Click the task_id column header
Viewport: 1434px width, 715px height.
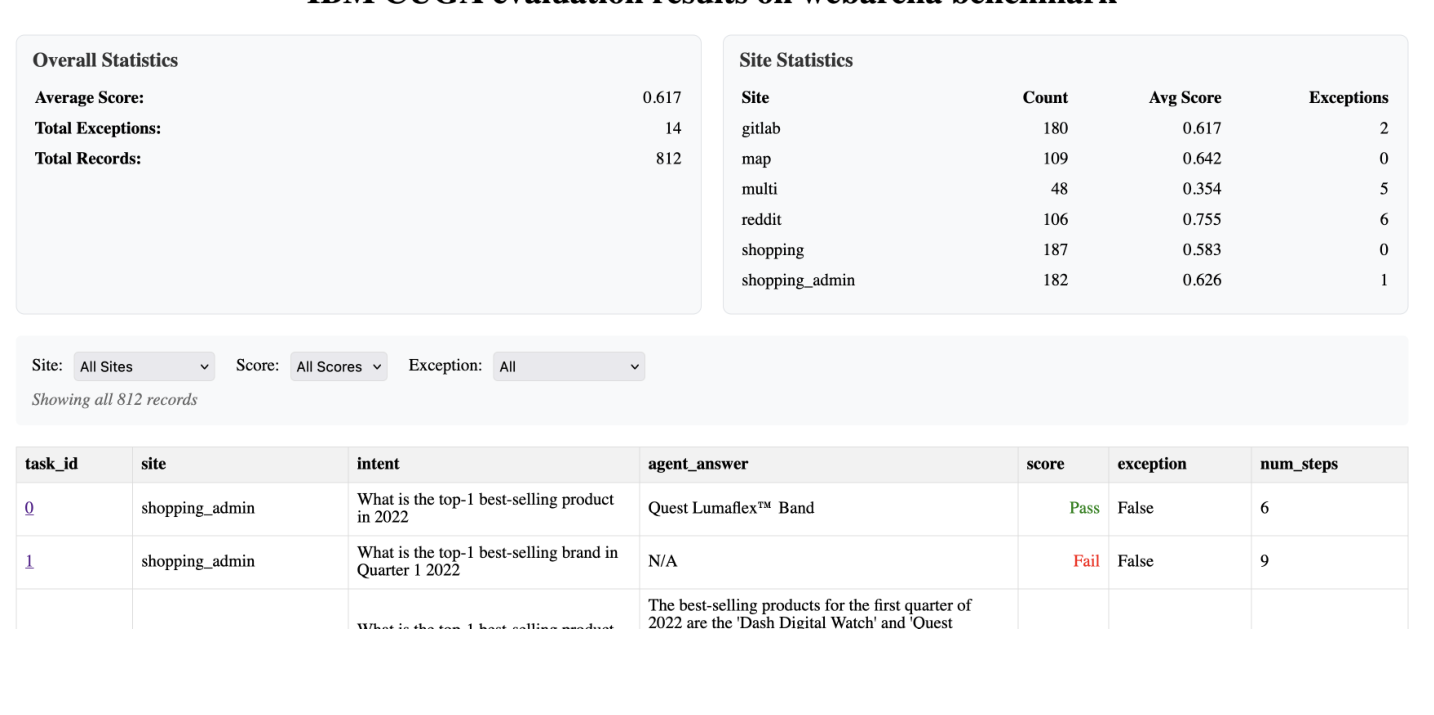pyautogui.click(x=51, y=464)
